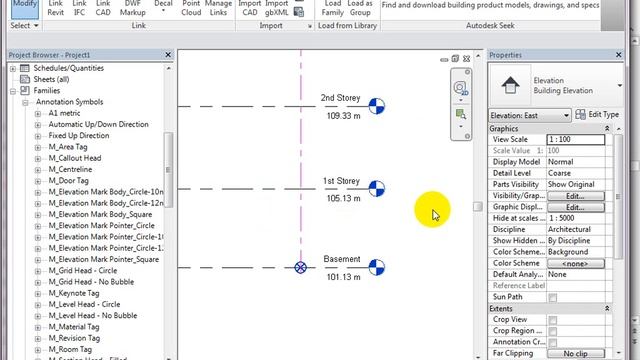Select M_Revision Tag item
Image resolution: width=640 pixels, height=360 pixels.
click(x=74, y=338)
